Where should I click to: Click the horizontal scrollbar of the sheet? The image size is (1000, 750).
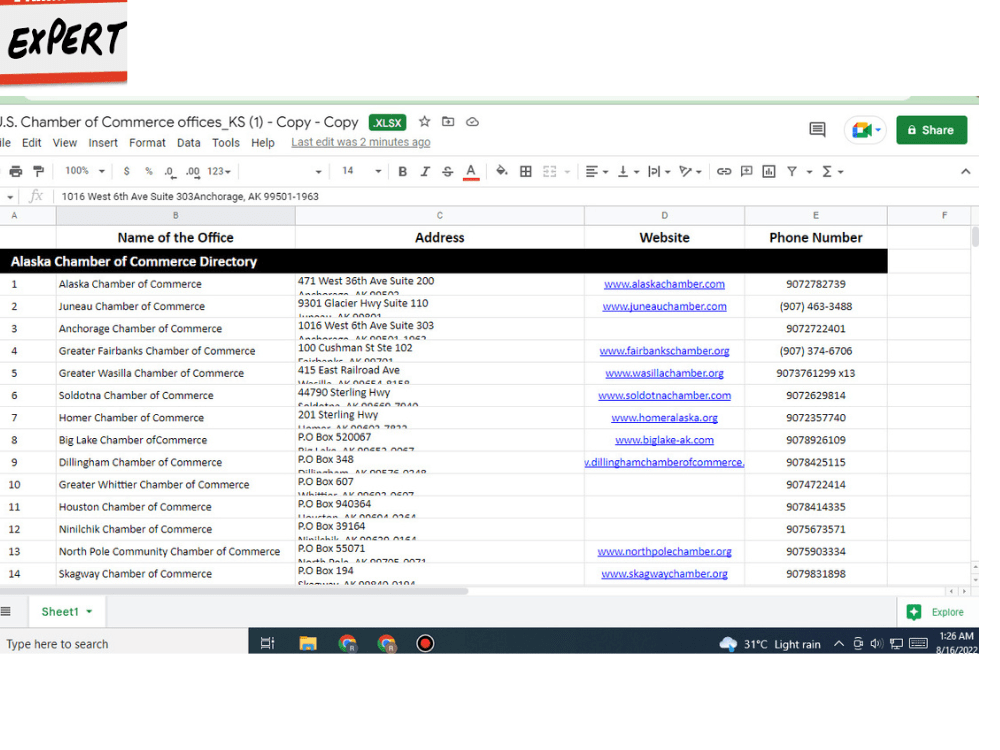pyautogui.click(x=234, y=591)
